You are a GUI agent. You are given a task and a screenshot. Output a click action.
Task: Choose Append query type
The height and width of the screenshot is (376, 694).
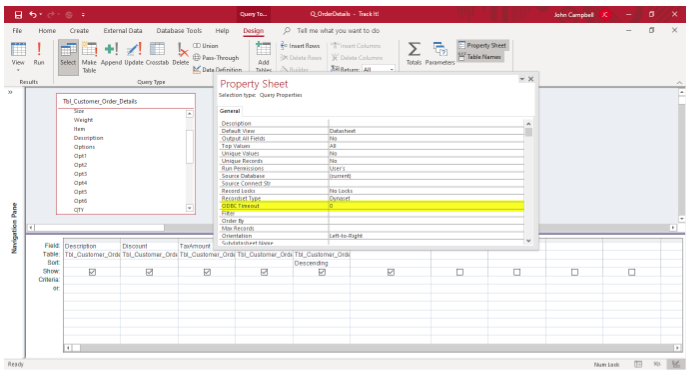tap(111, 54)
